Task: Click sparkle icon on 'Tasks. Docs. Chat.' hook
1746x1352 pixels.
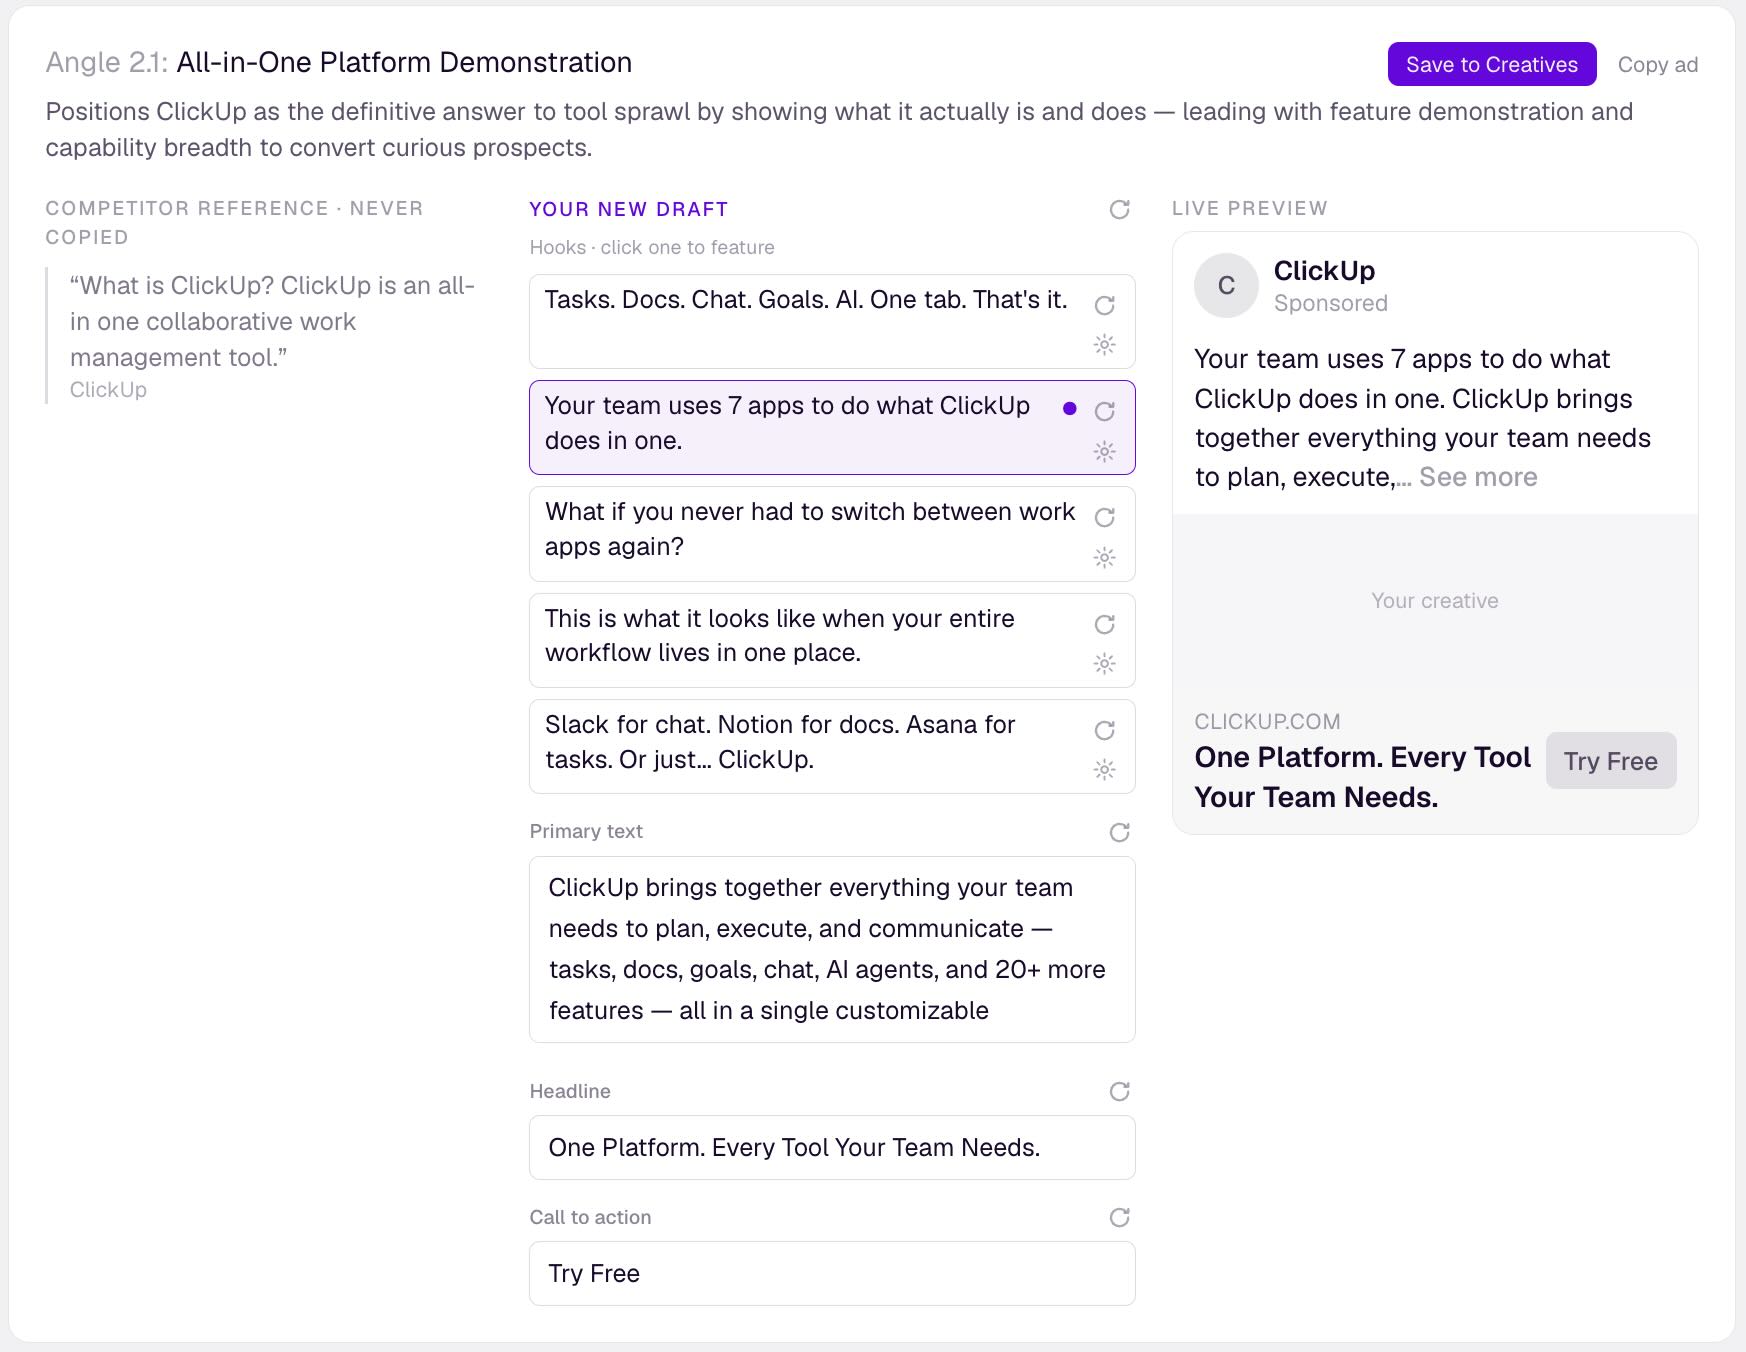Action: (x=1105, y=345)
